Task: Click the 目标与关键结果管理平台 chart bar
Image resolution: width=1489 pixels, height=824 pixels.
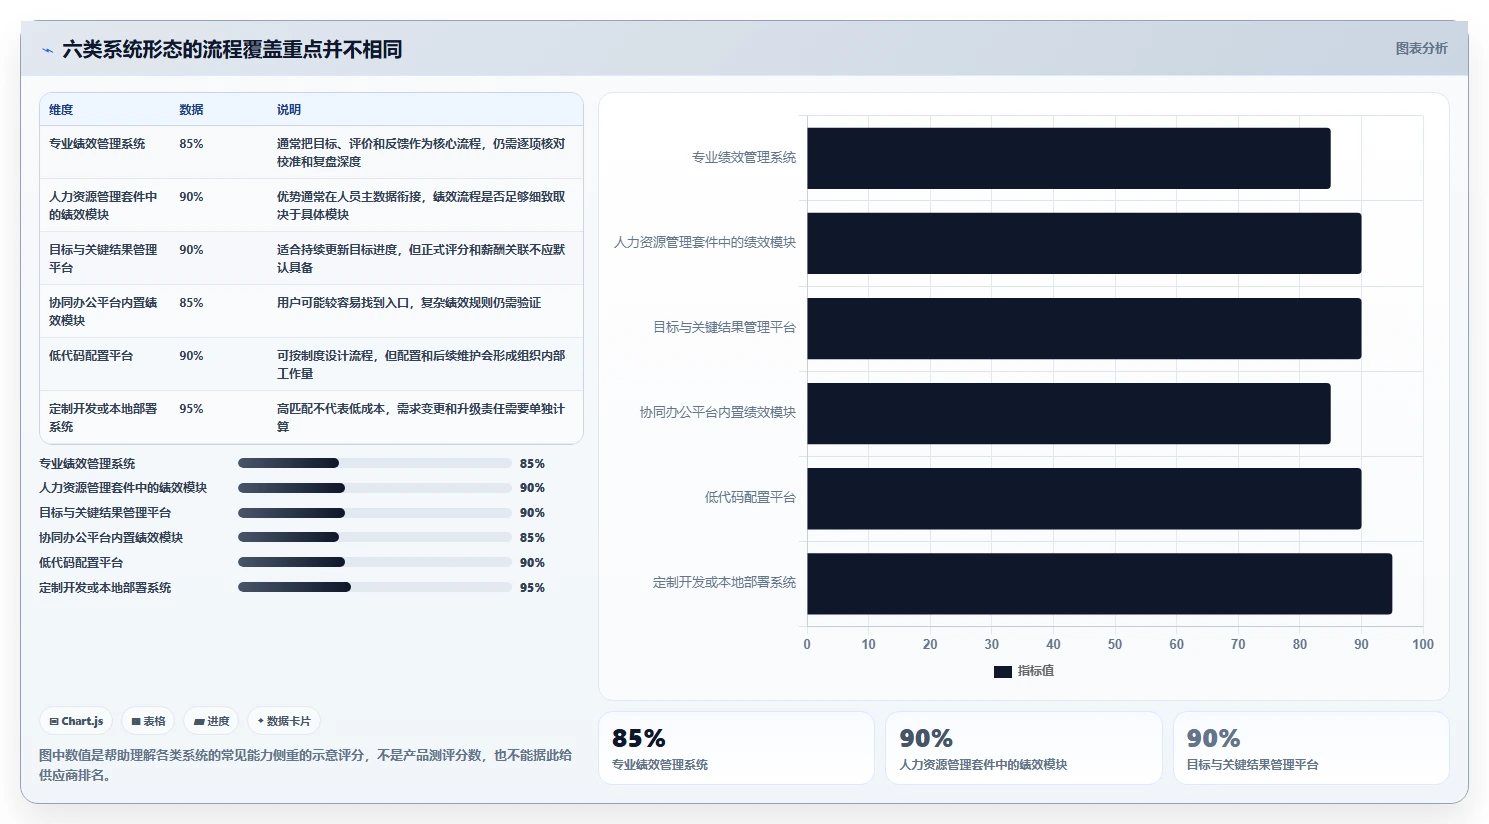Action: click(x=1084, y=328)
